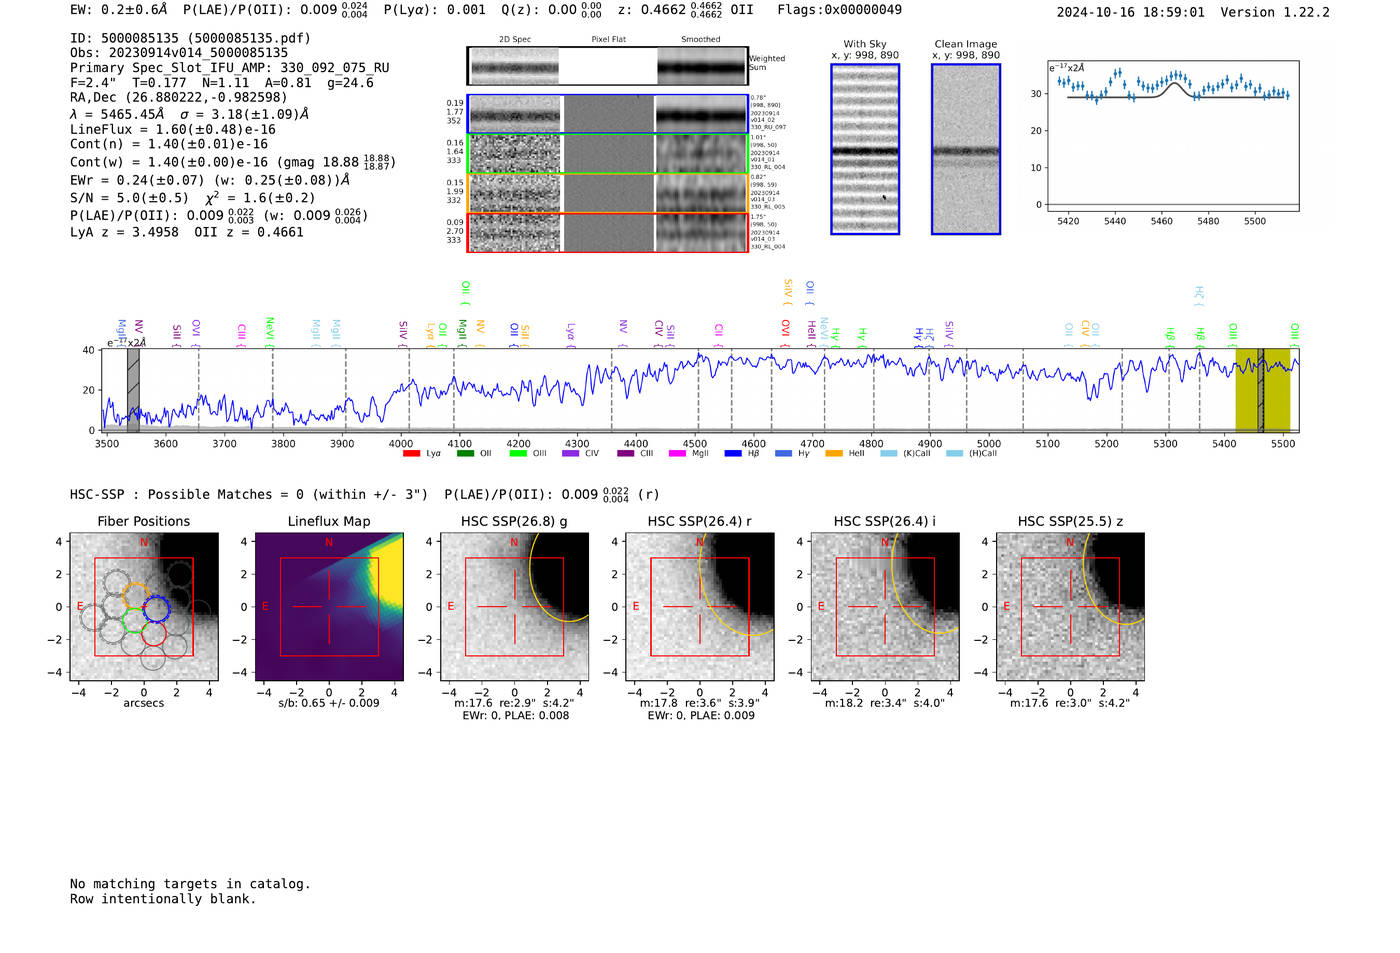Open the HSC SSP(26.4) i cutout
This screenshot has height=953, width=1400.
885,607
